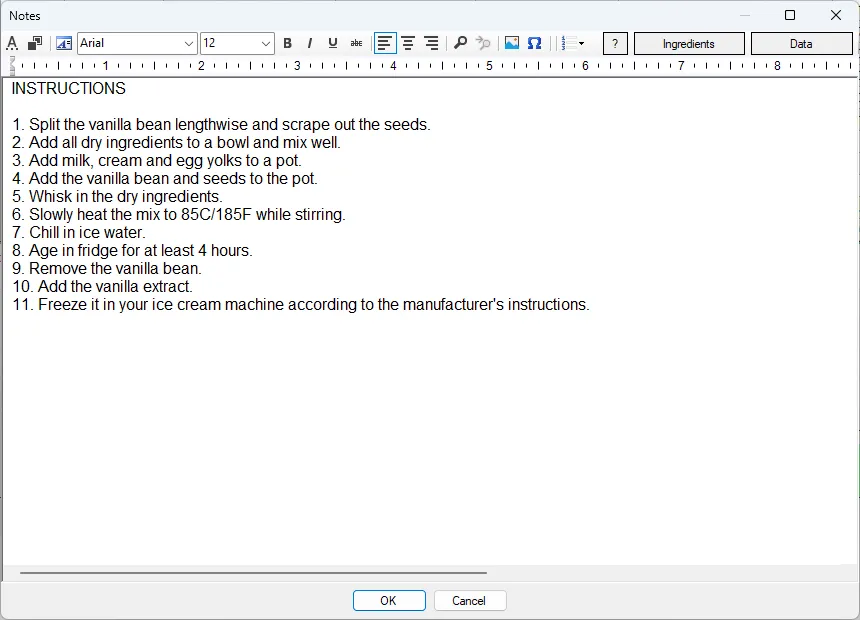Align text left
The width and height of the screenshot is (860, 620).
(x=385, y=43)
